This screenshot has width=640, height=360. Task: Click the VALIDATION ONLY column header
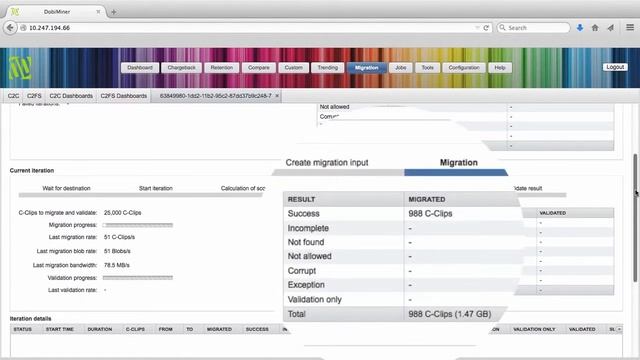click(534, 329)
